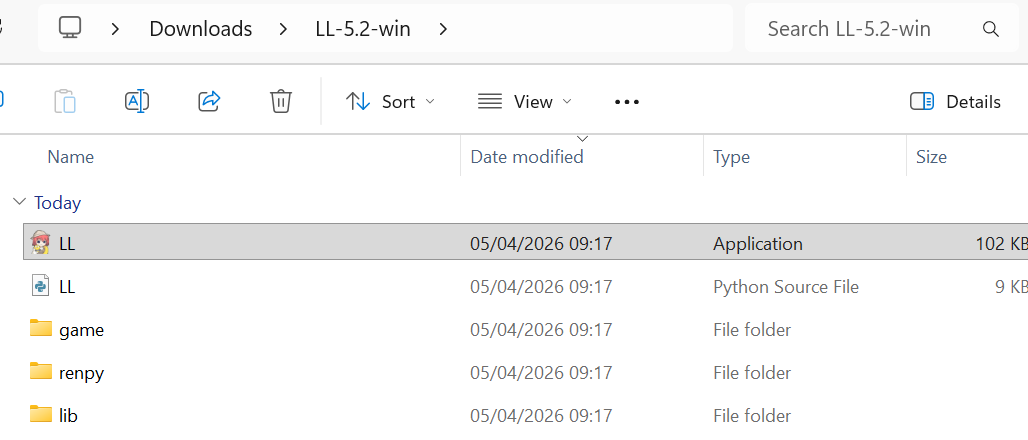Collapse the Today group
This screenshot has width=1028, height=440.
tap(19, 202)
